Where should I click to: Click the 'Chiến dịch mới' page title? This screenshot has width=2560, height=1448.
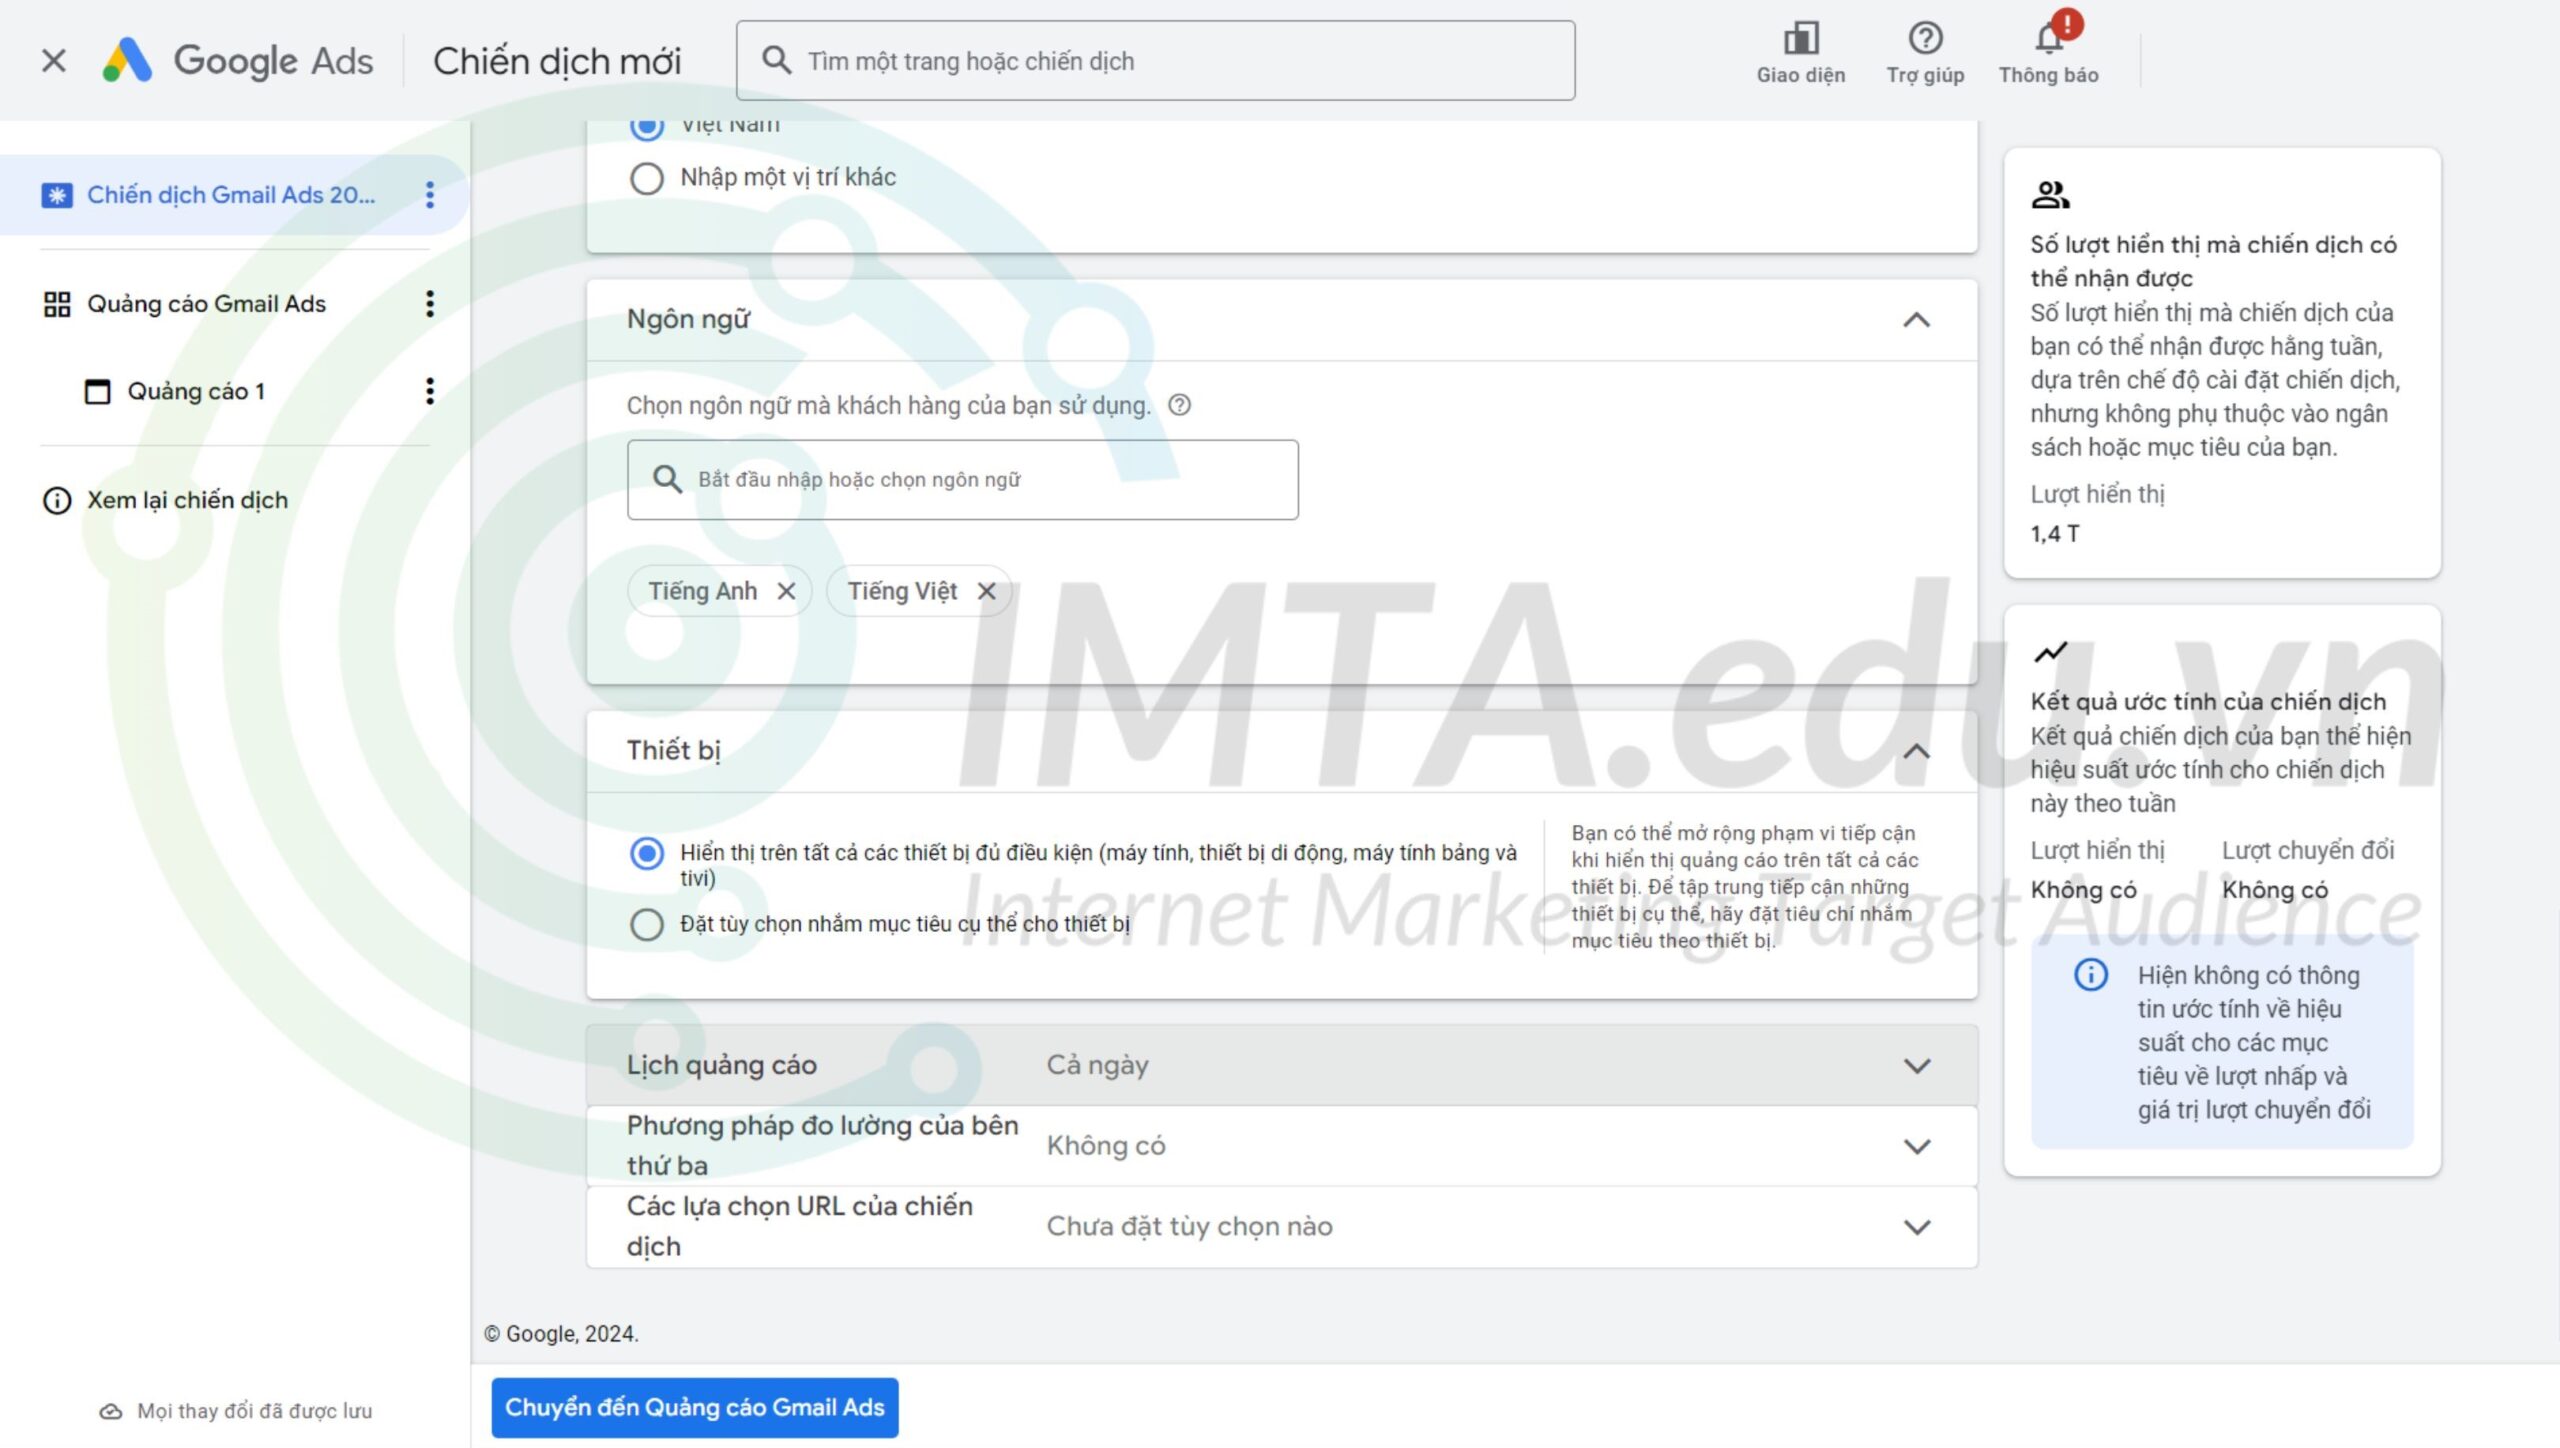click(557, 61)
